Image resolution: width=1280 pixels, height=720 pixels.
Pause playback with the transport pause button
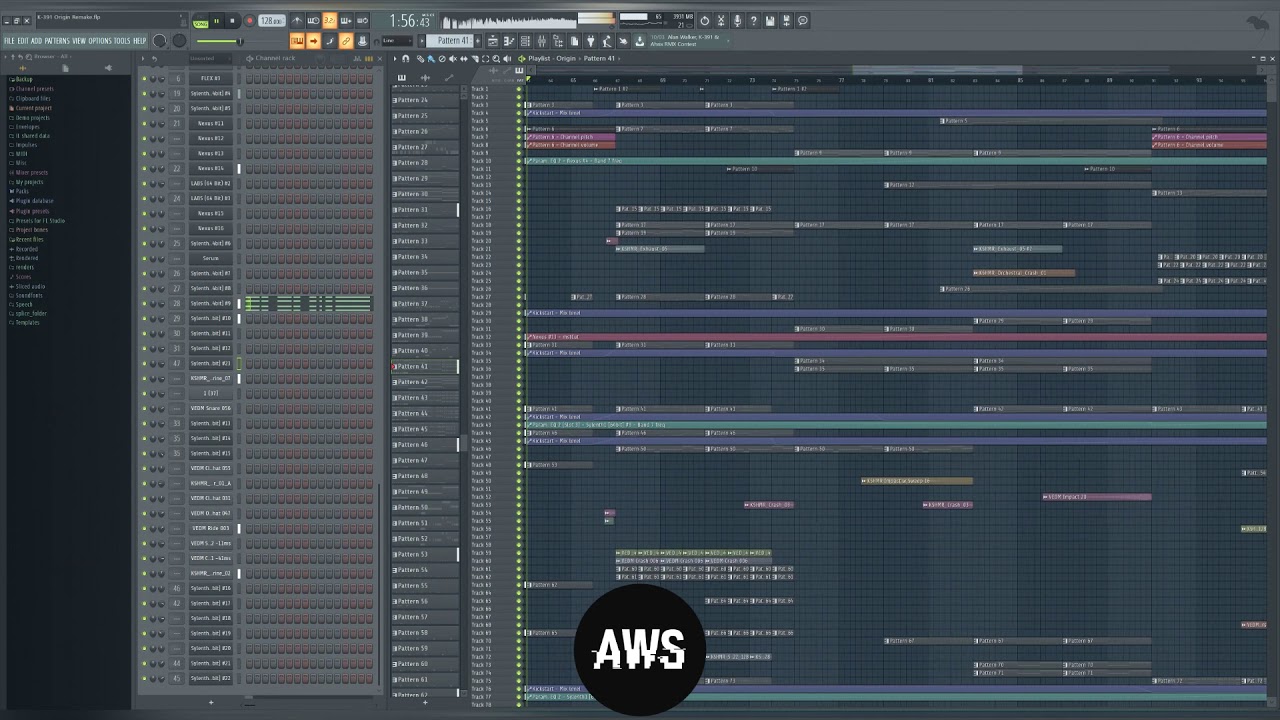[216, 21]
